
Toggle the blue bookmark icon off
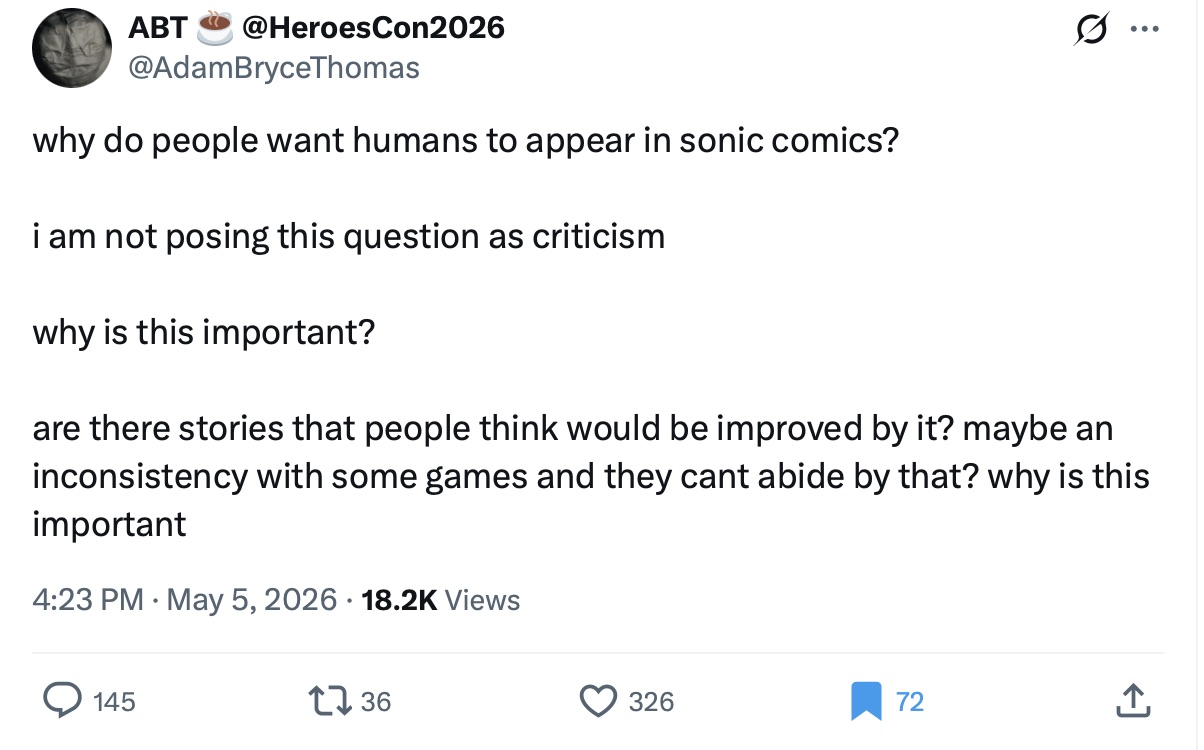(x=866, y=701)
